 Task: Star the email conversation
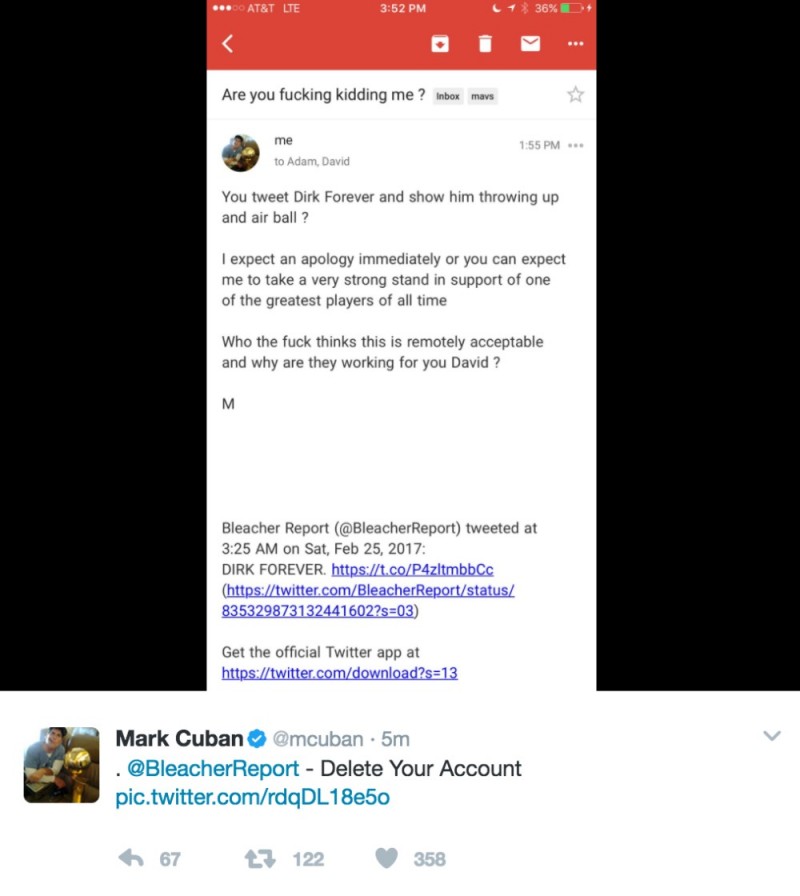(x=575, y=94)
